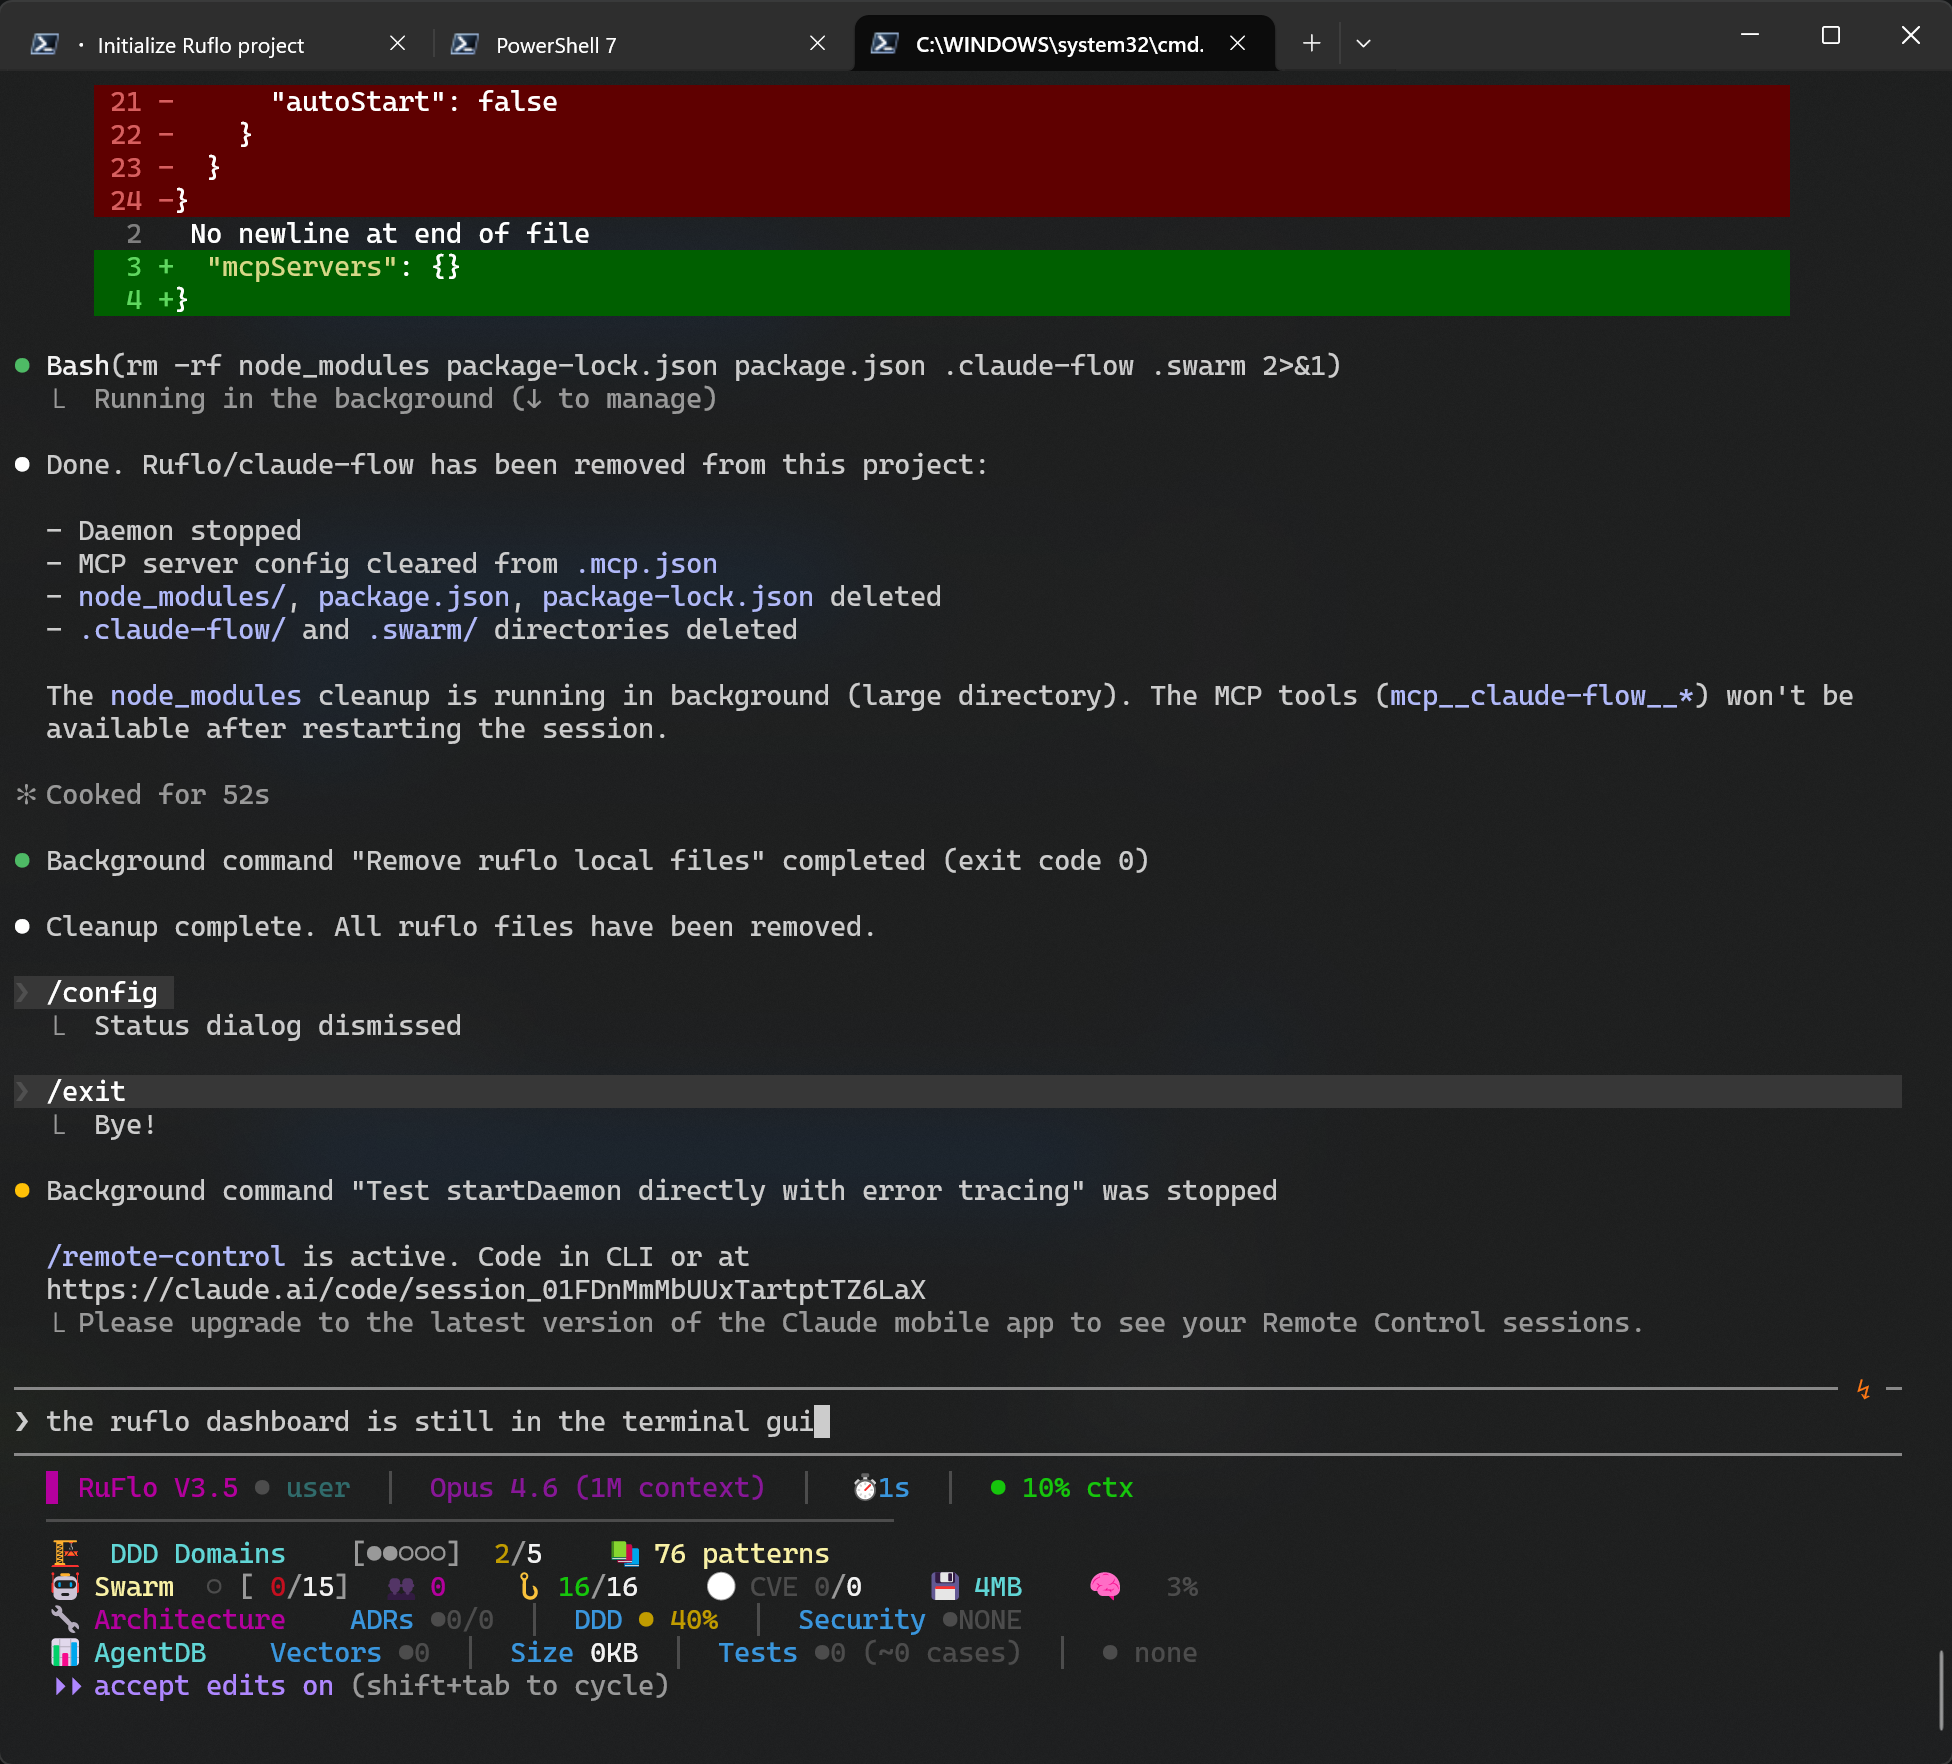Click the DDD Domains construction icon
Image resolution: width=1952 pixels, height=1764 pixels.
point(65,1553)
